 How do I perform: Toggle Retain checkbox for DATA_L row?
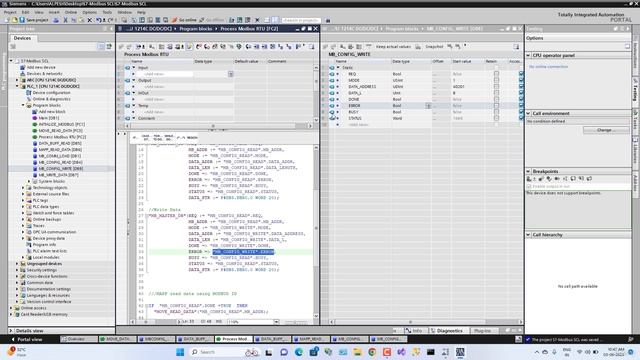[496, 93]
